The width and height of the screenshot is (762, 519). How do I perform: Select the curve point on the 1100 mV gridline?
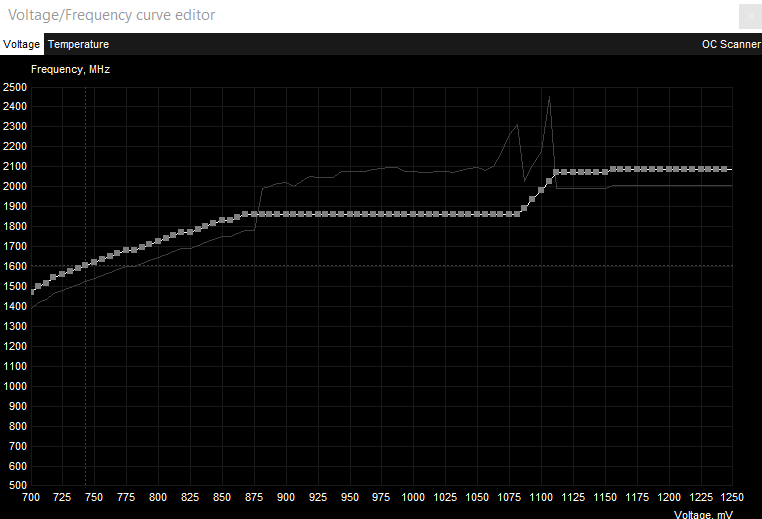[541, 190]
